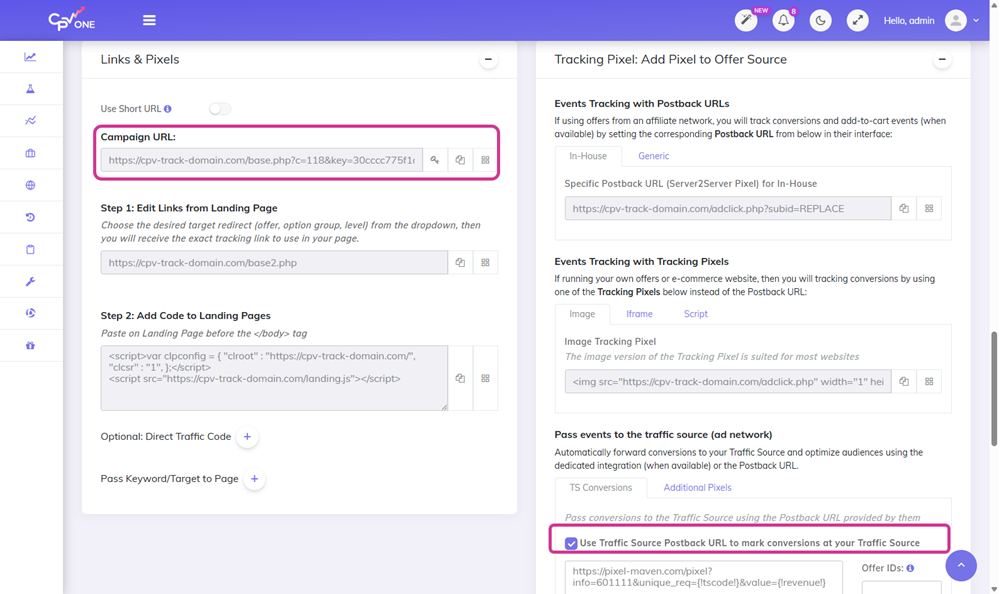The image size is (1000, 594).
Task: Copy the In-House Postback URL
Action: click(904, 209)
